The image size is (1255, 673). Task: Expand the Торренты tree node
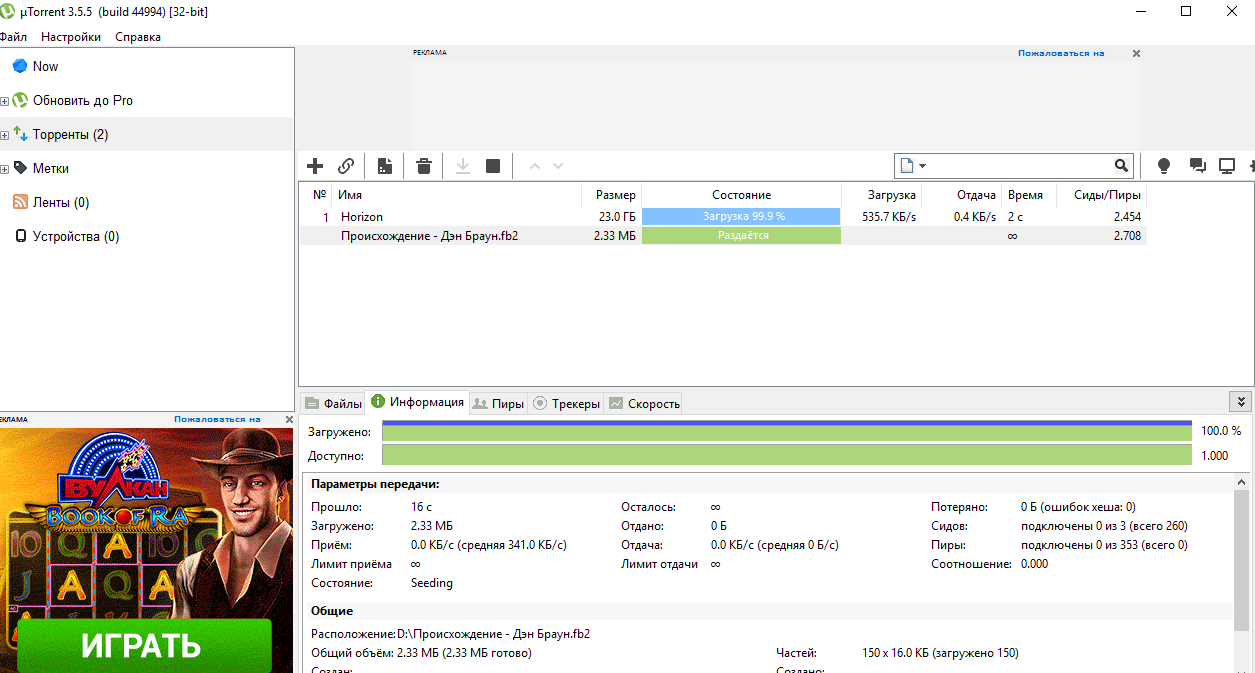click(4, 135)
